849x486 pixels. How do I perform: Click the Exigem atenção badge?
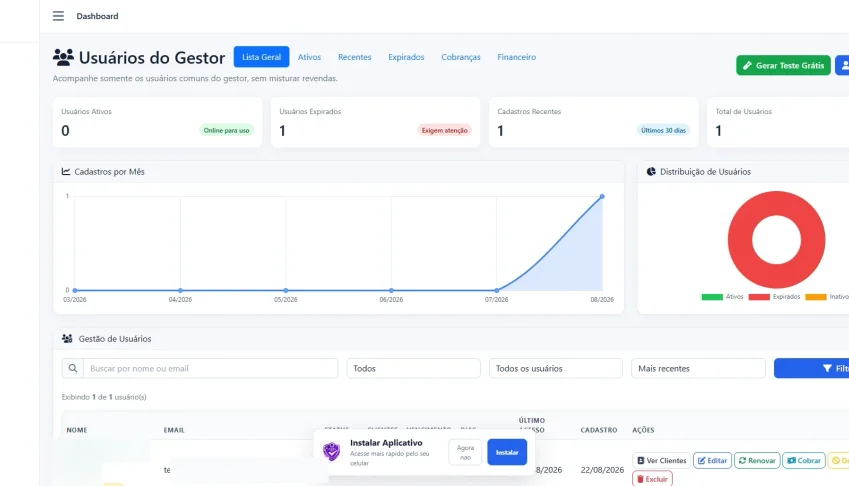click(445, 130)
